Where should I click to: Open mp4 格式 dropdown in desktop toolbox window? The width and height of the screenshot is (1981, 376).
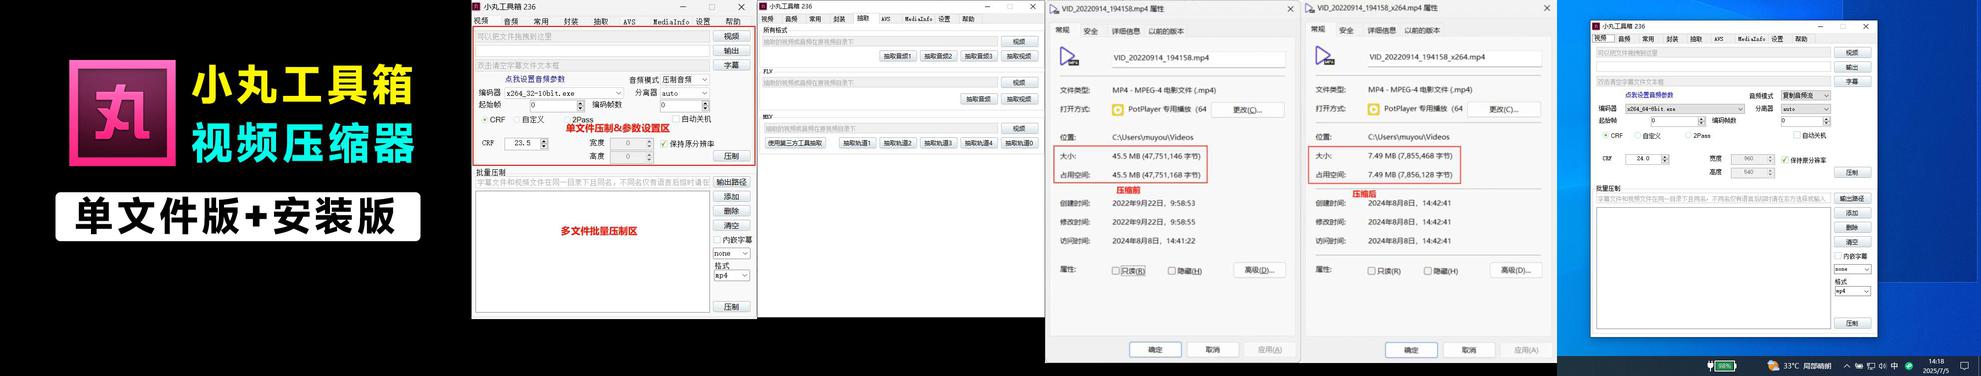[1852, 291]
